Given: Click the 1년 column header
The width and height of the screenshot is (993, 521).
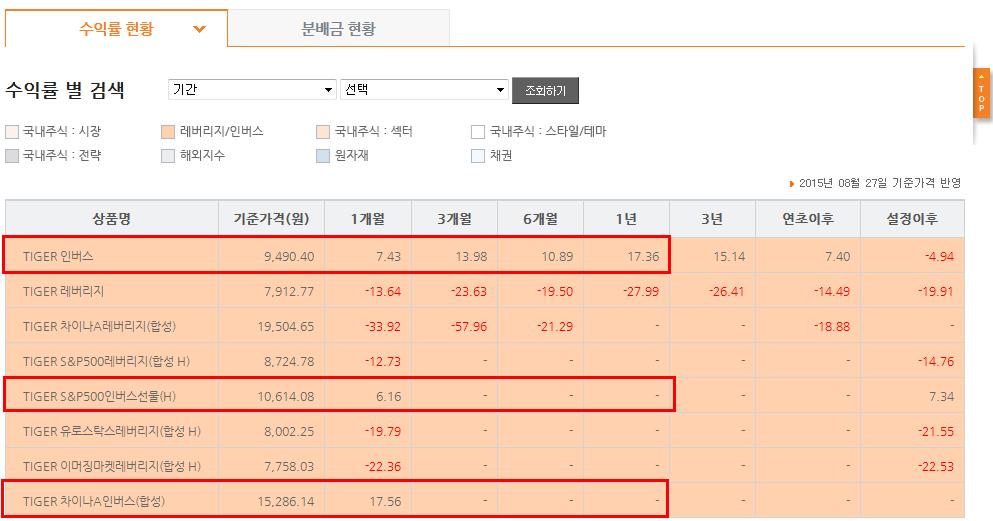Looking at the screenshot, I should coord(626,219).
